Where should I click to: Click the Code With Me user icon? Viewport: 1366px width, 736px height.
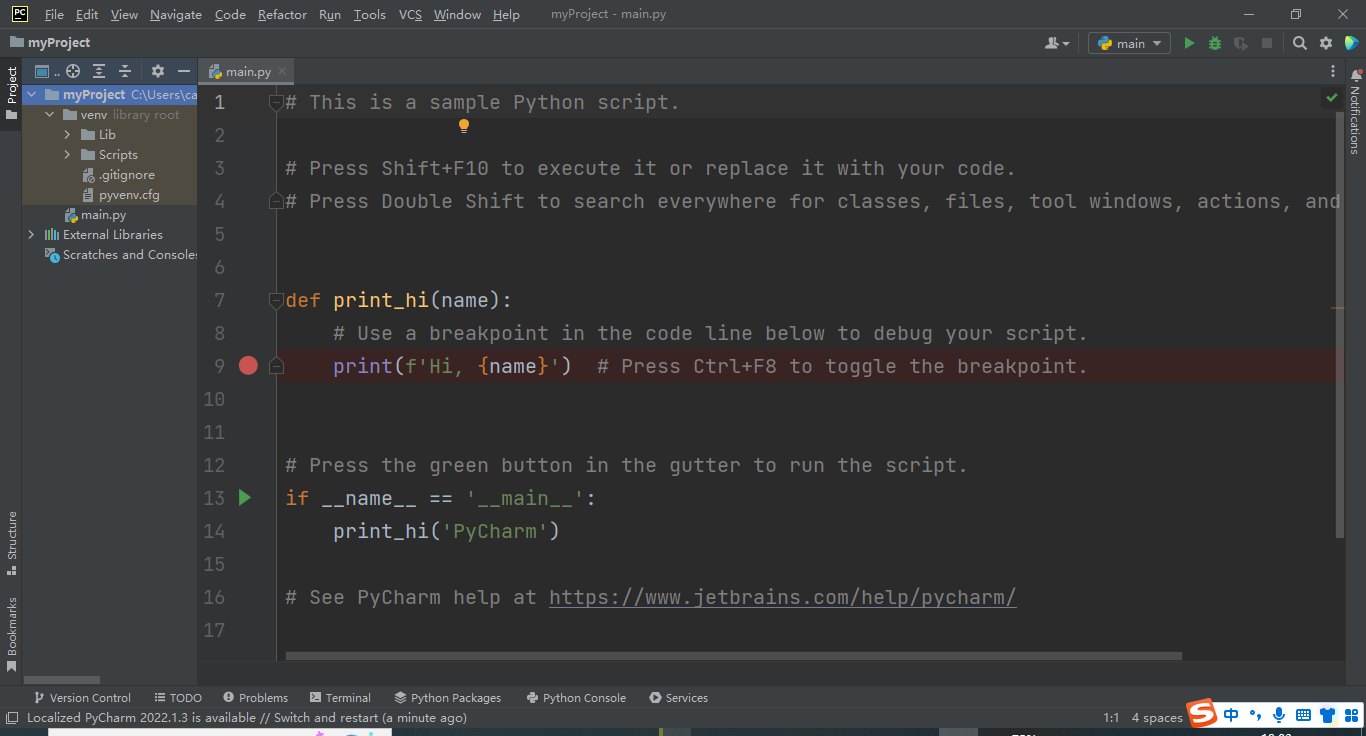tap(1057, 43)
